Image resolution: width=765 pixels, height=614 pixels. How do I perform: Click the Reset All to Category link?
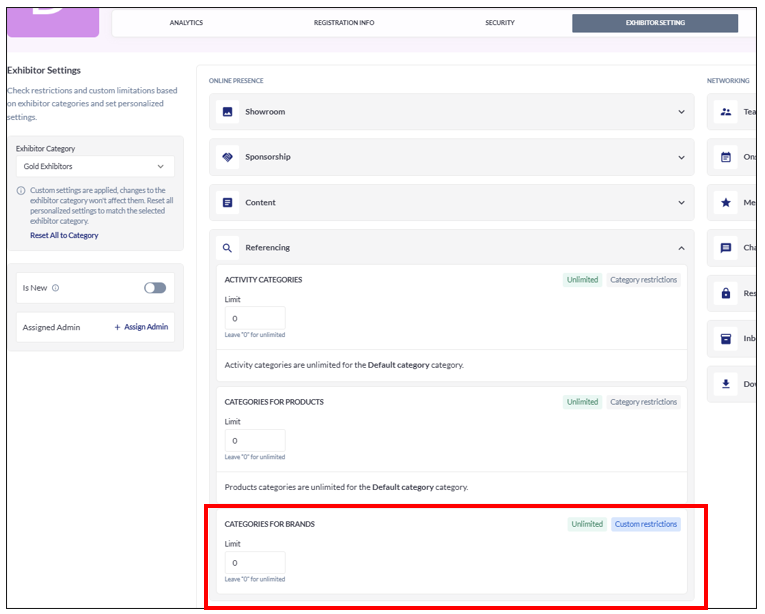coord(64,236)
